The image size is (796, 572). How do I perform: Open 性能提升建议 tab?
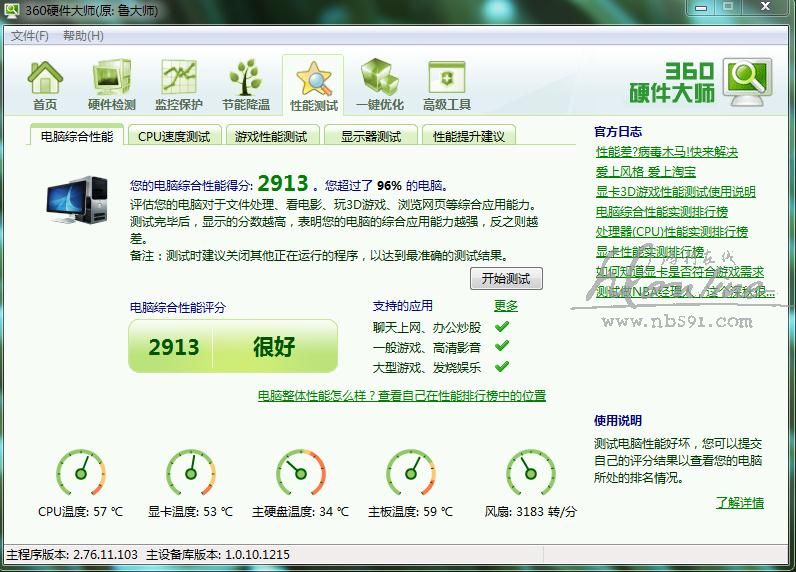pyautogui.click(x=469, y=136)
